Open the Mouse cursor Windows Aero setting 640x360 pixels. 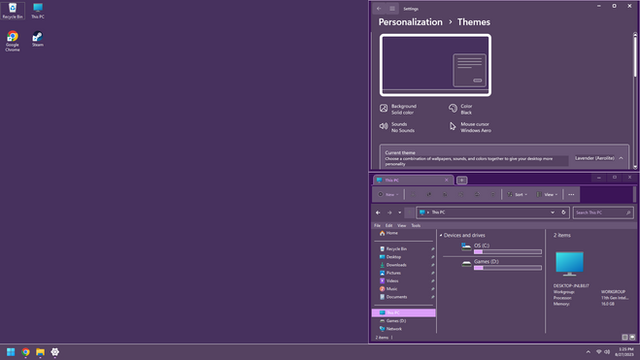coord(470,127)
